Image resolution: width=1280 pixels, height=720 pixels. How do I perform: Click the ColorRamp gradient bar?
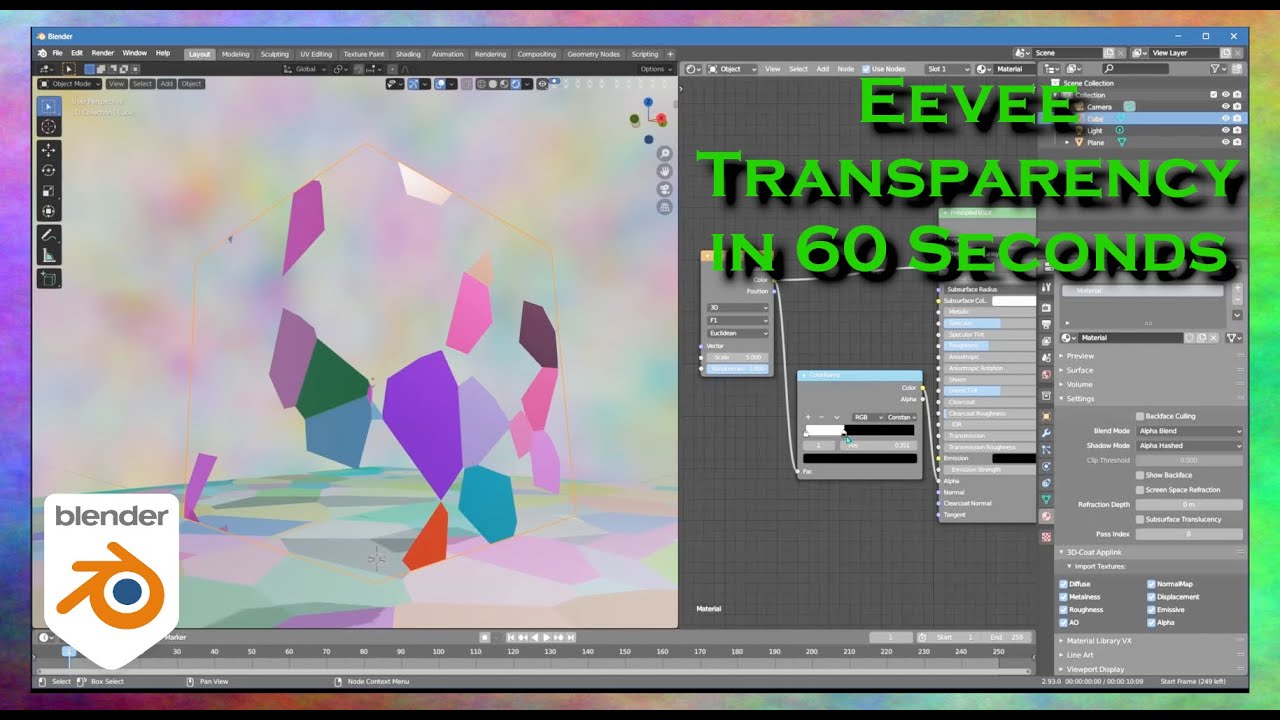point(860,431)
